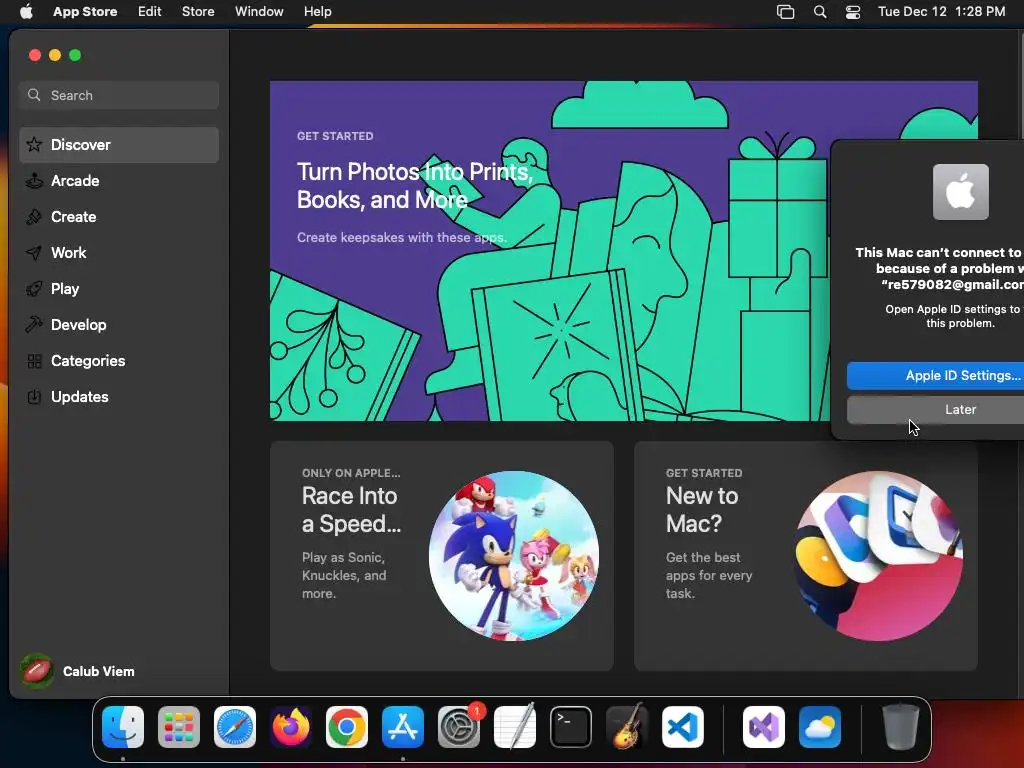Launch Firefox from the Dock

291,727
